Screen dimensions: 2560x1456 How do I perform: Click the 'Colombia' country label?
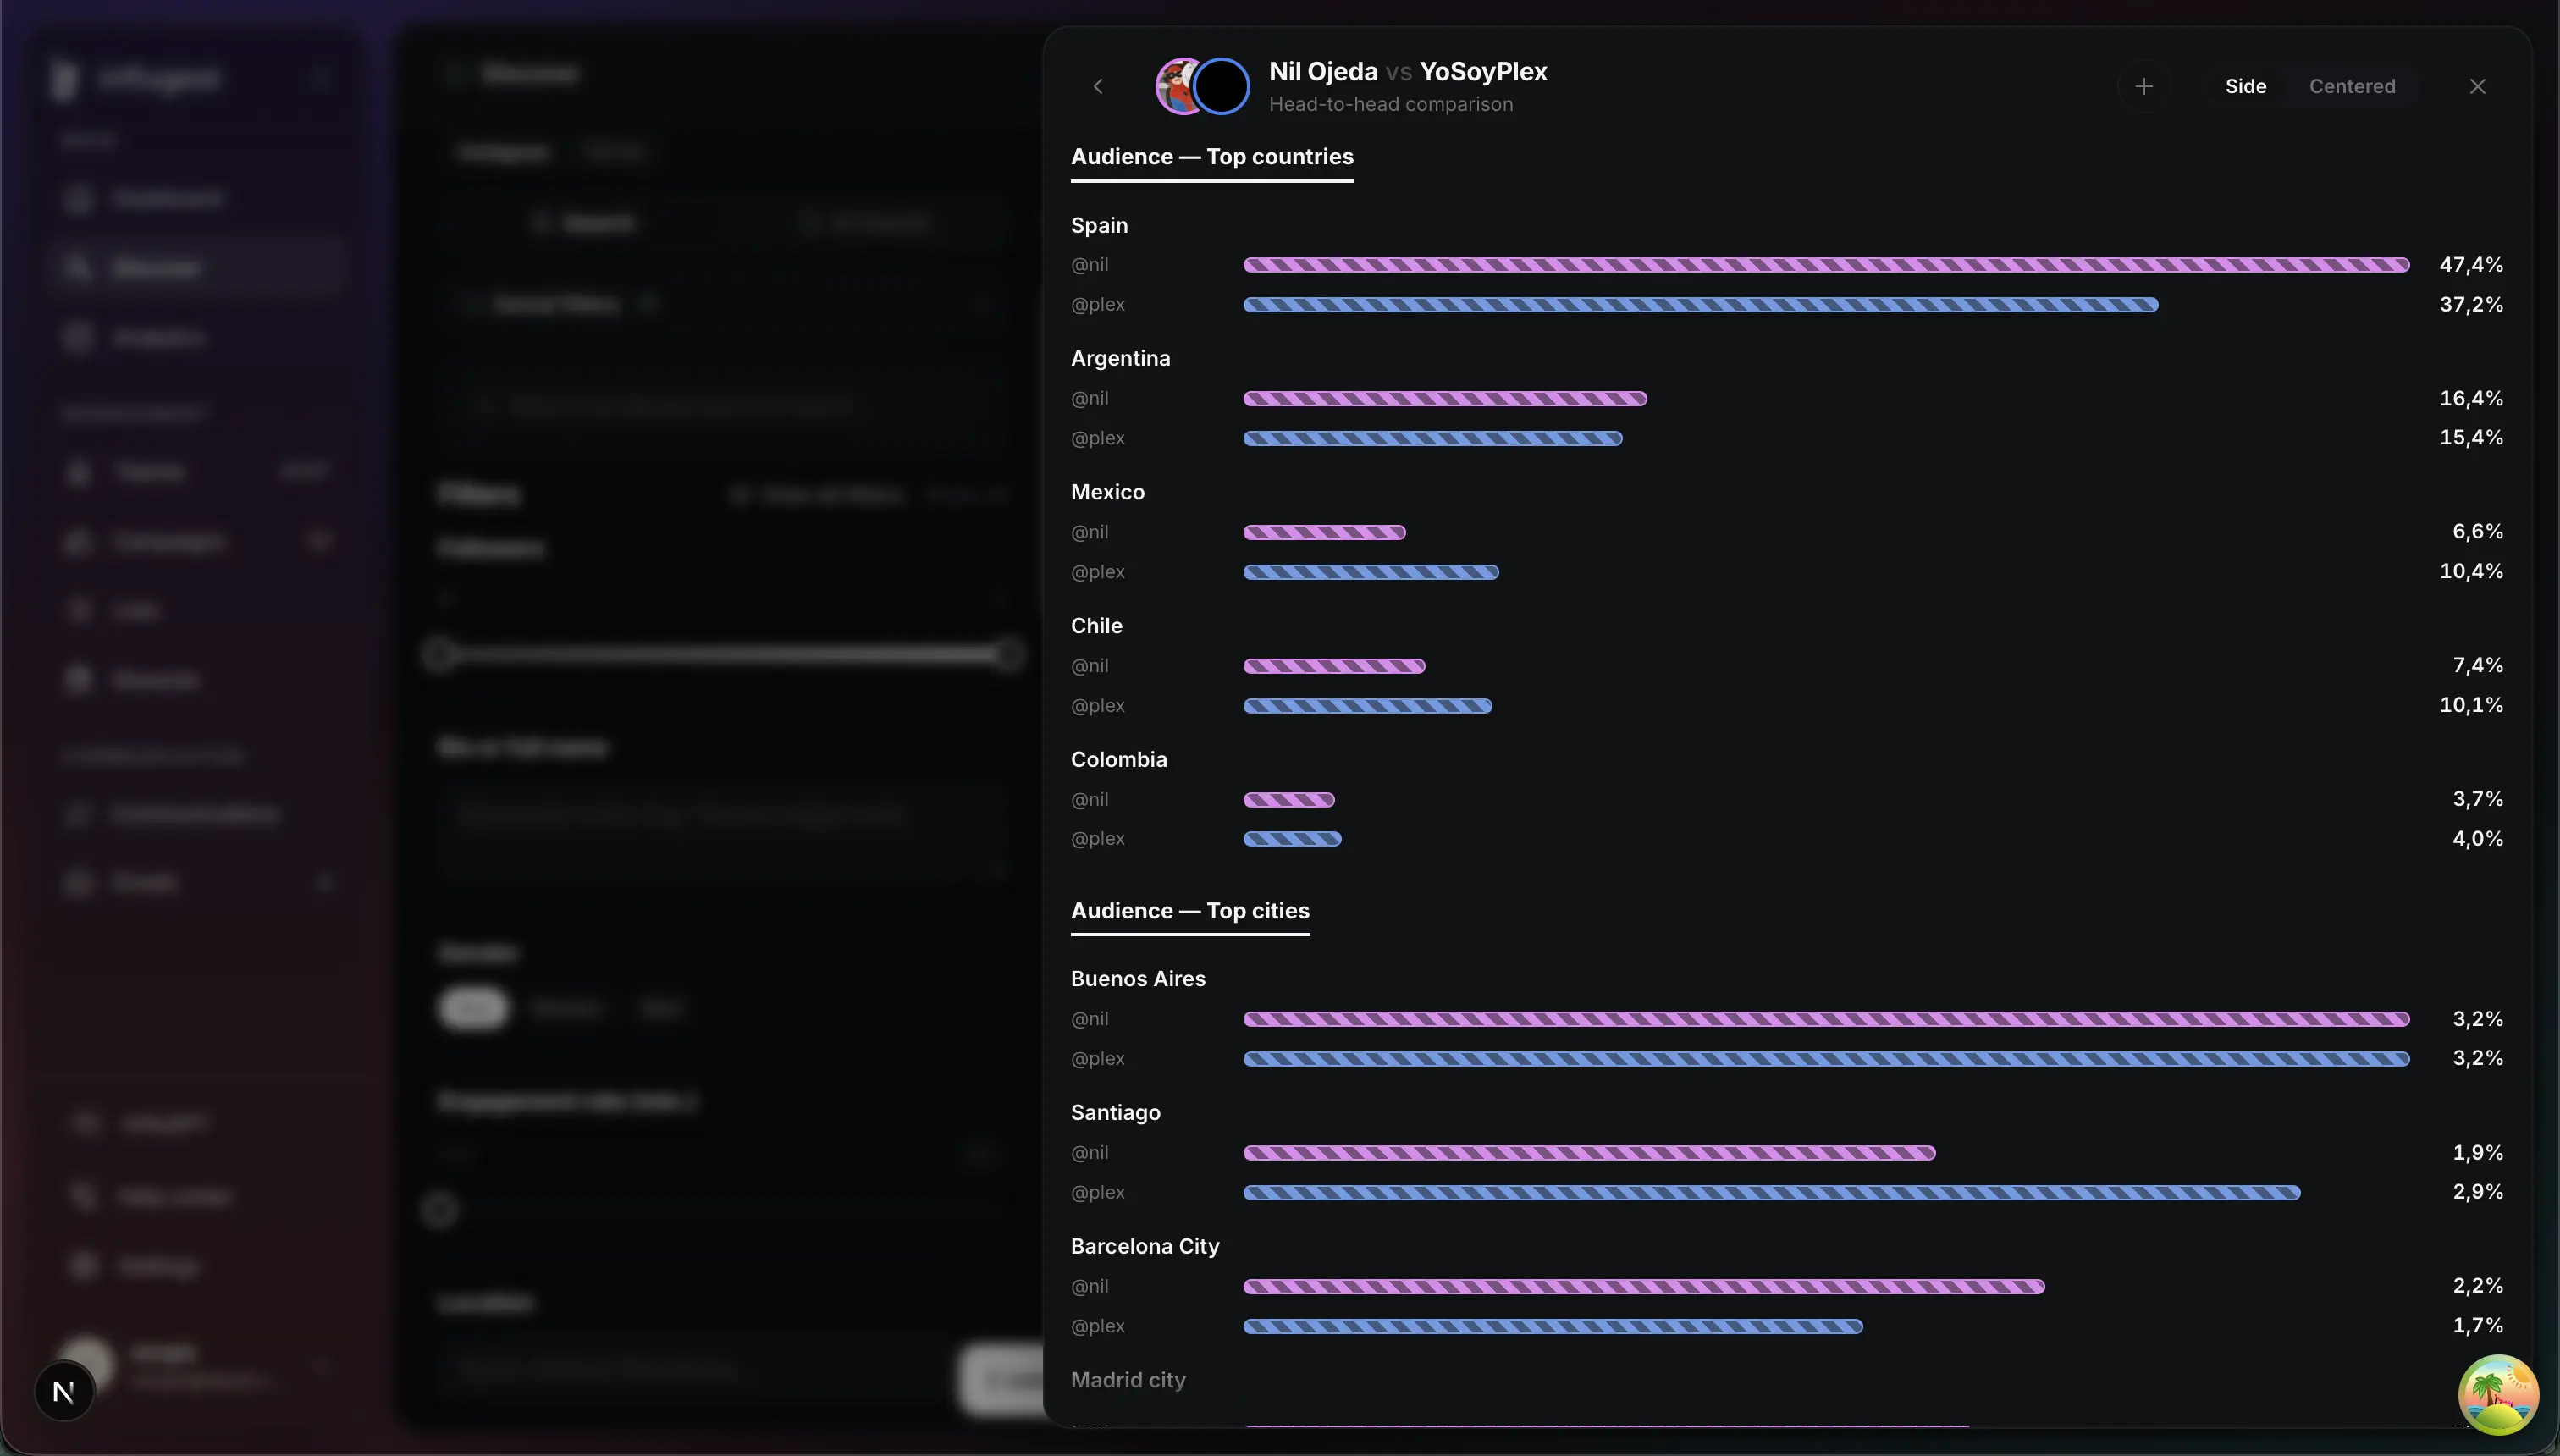click(x=1119, y=760)
